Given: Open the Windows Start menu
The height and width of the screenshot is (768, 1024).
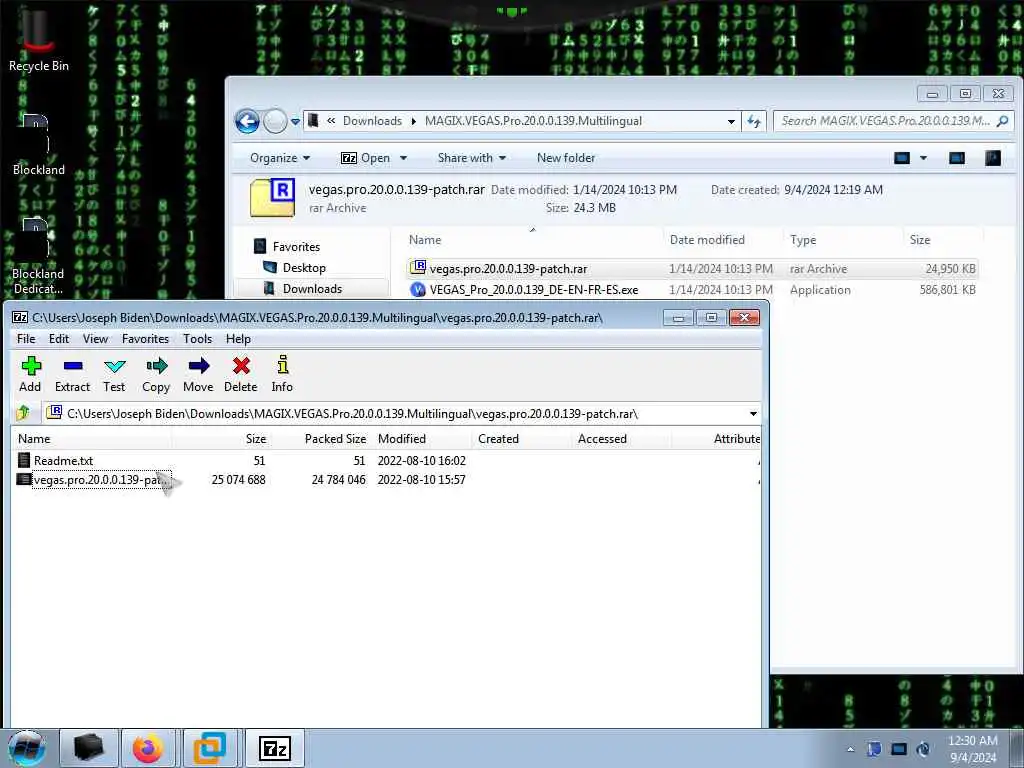Looking at the screenshot, I should click(27, 748).
